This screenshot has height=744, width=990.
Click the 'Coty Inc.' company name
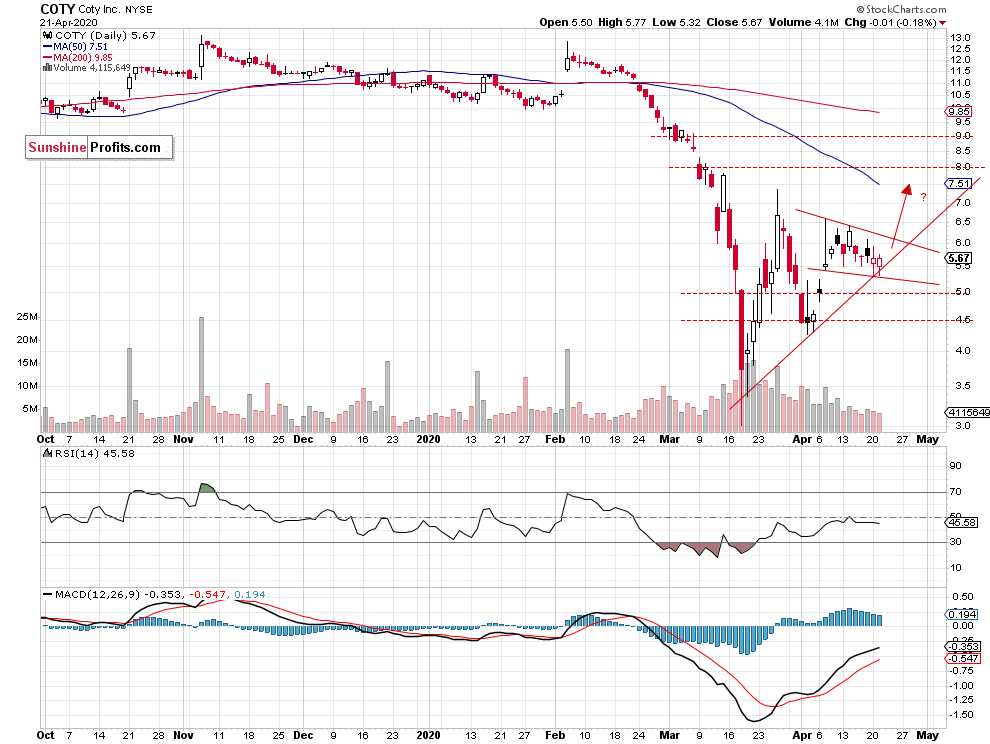pyautogui.click(x=99, y=9)
